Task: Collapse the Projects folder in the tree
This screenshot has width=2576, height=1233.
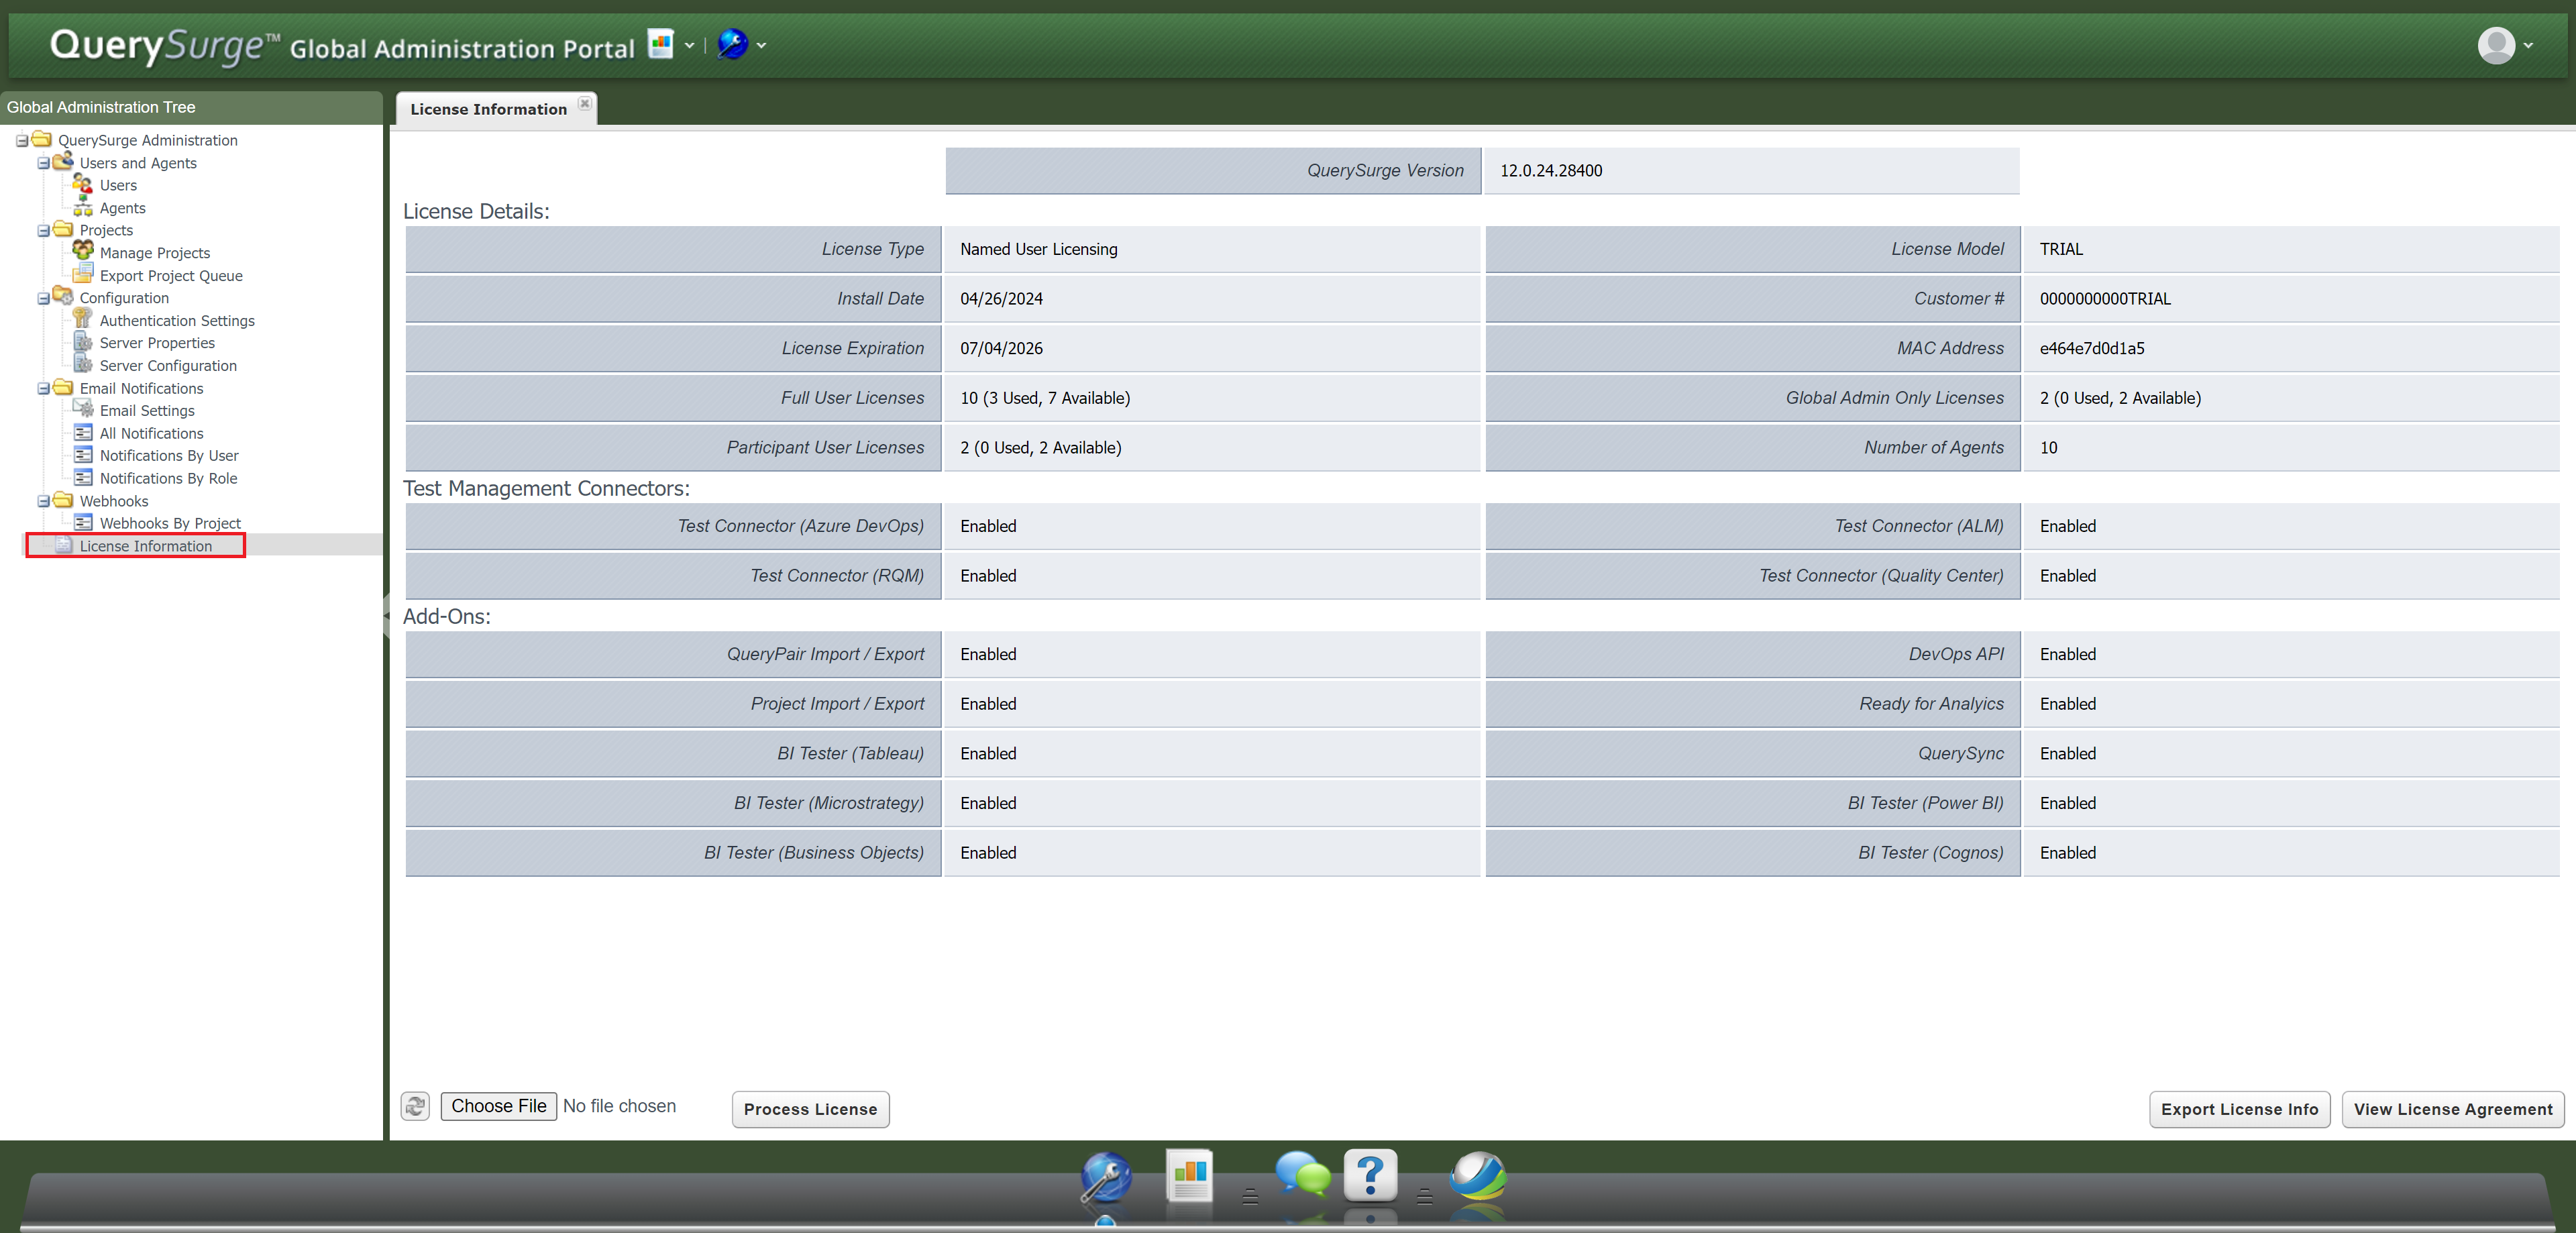Action: pos(44,230)
